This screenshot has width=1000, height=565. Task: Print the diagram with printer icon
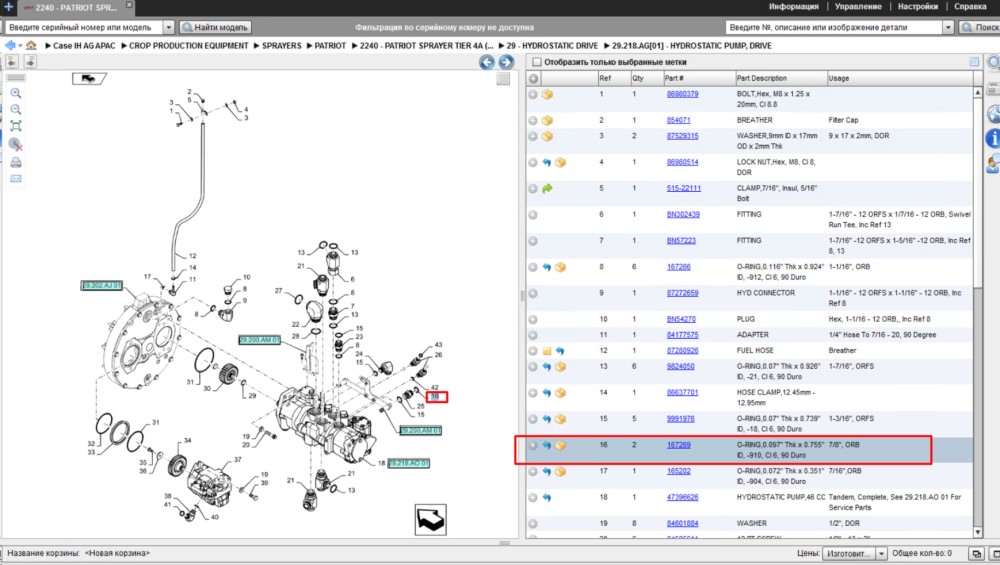16,163
